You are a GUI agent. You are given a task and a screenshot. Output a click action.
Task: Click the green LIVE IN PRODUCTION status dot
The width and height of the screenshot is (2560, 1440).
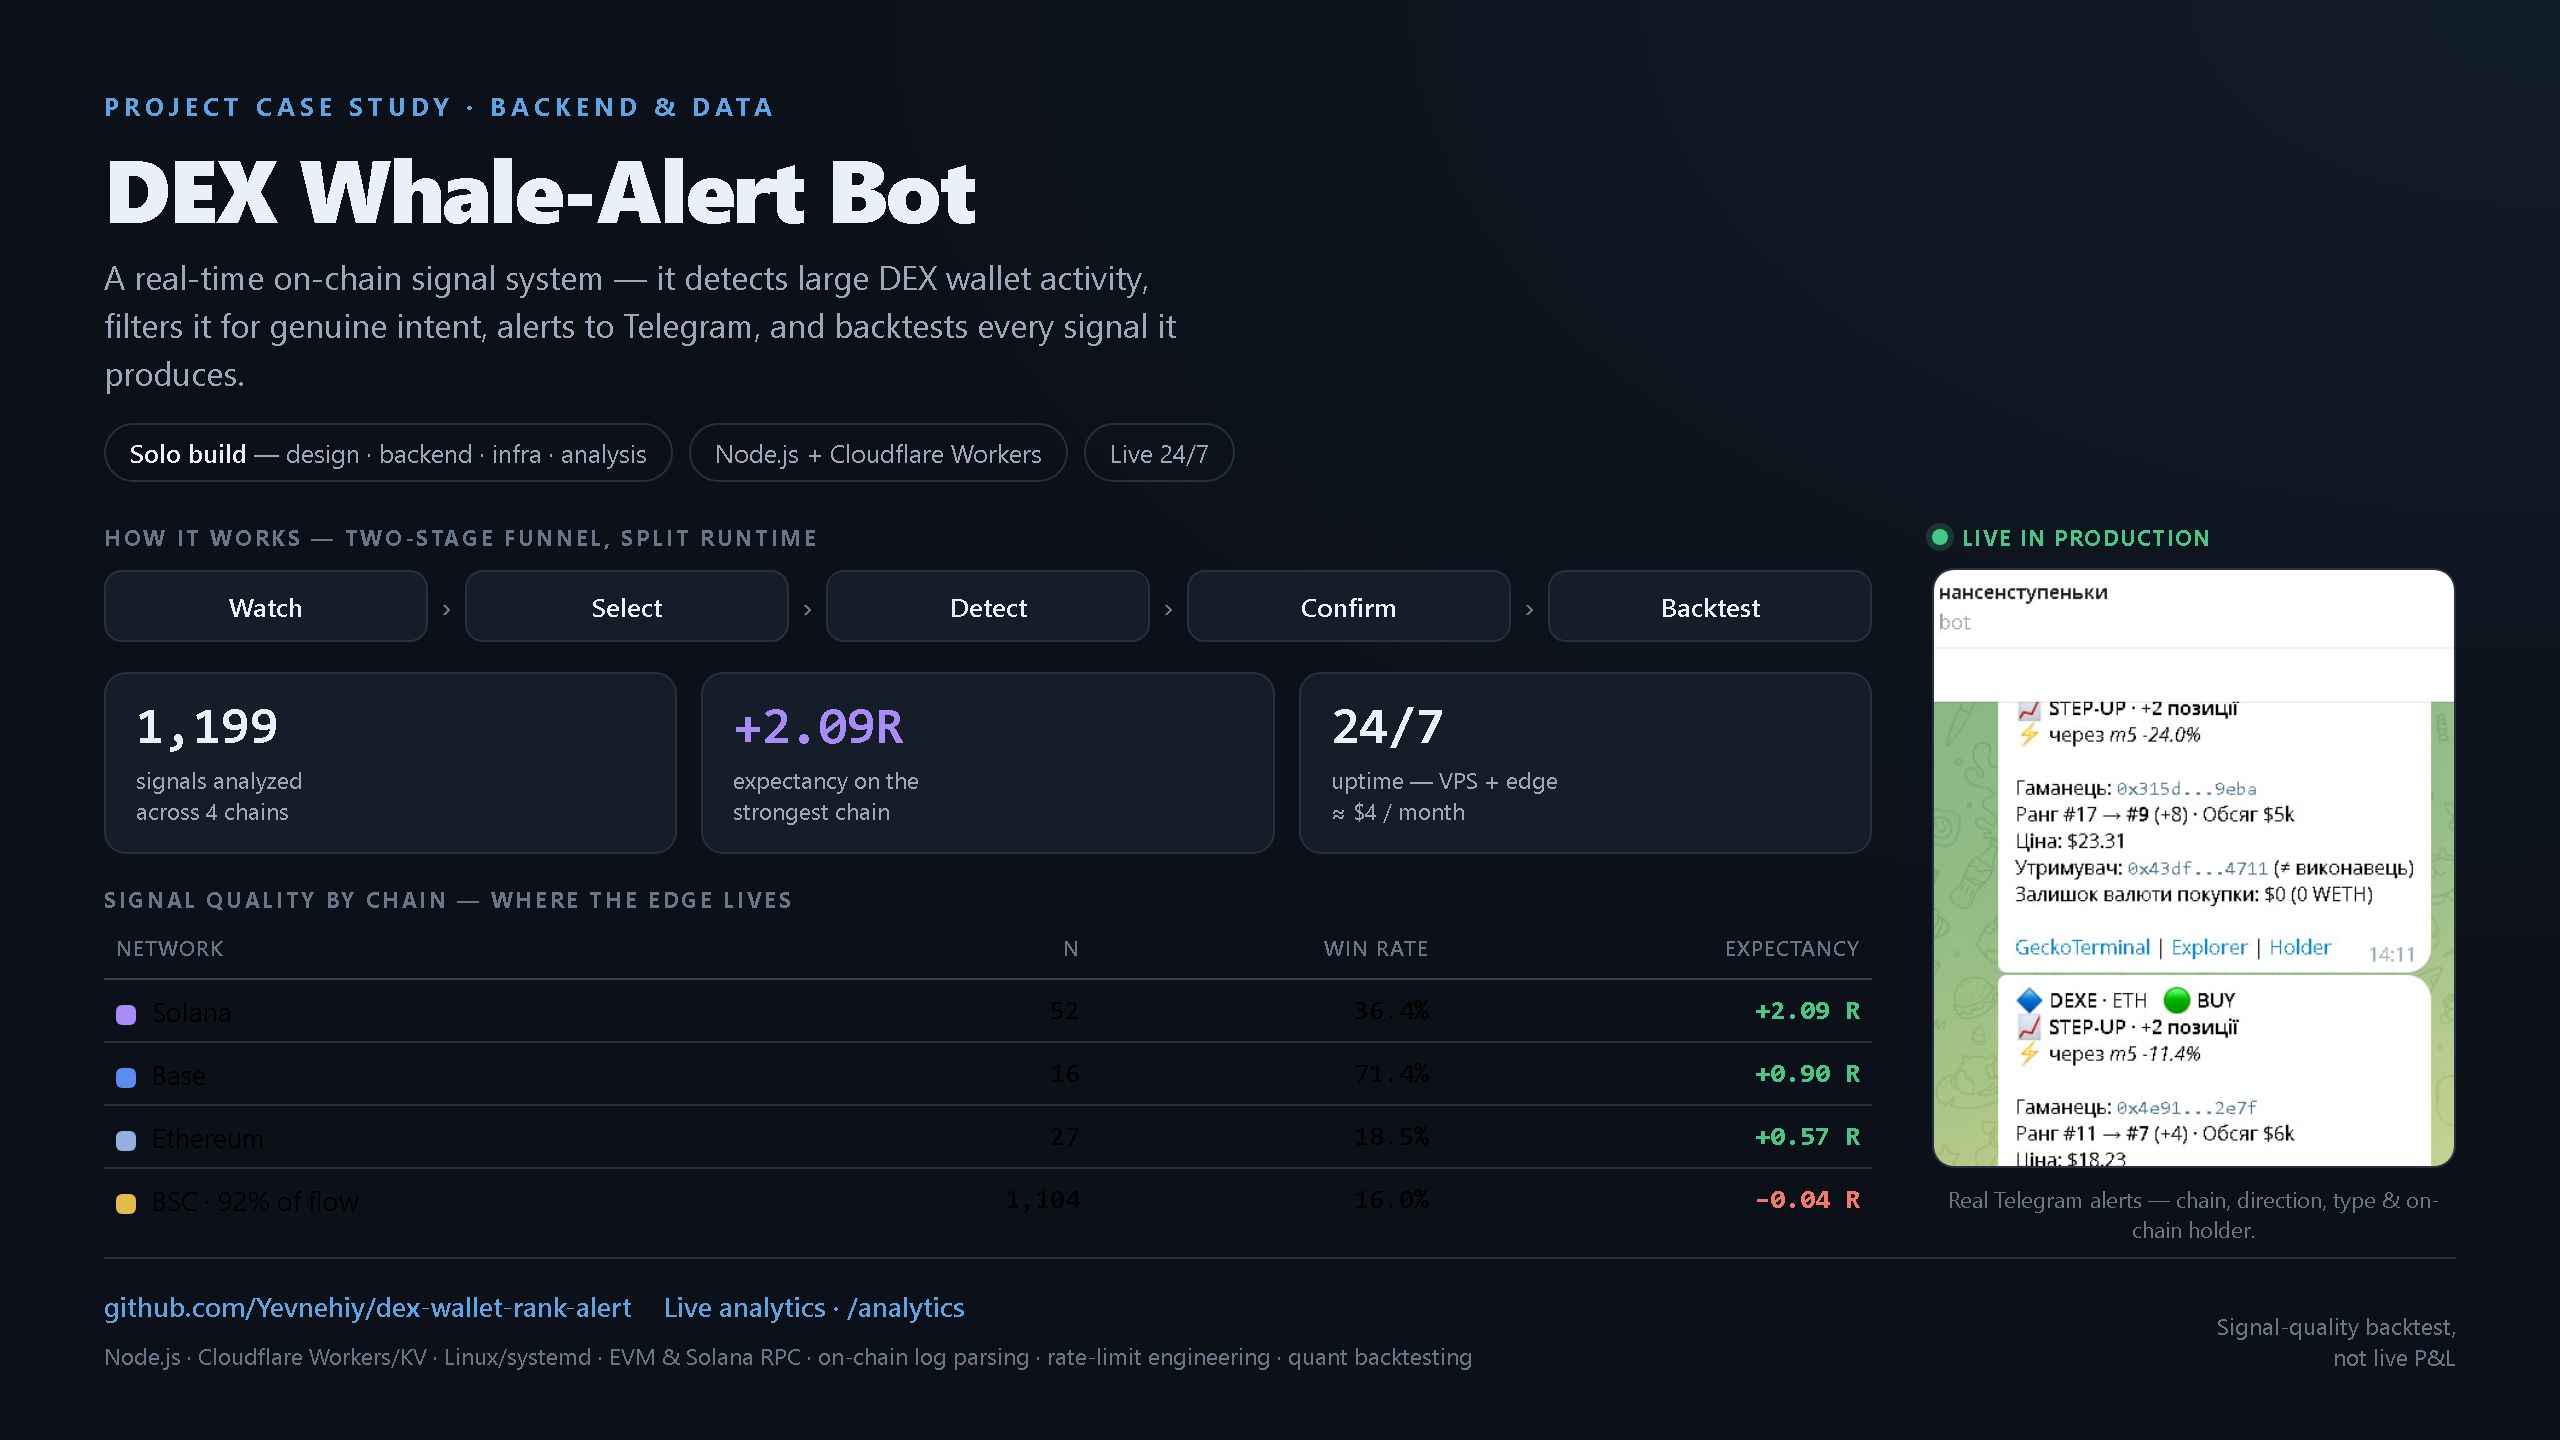pyautogui.click(x=1940, y=537)
